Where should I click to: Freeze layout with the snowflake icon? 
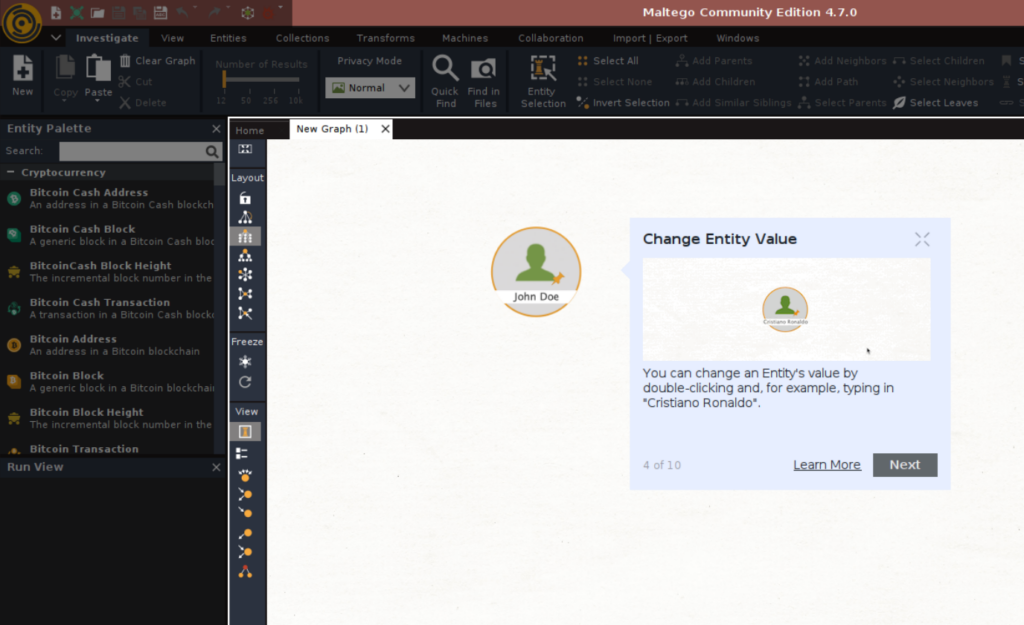point(245,362)
